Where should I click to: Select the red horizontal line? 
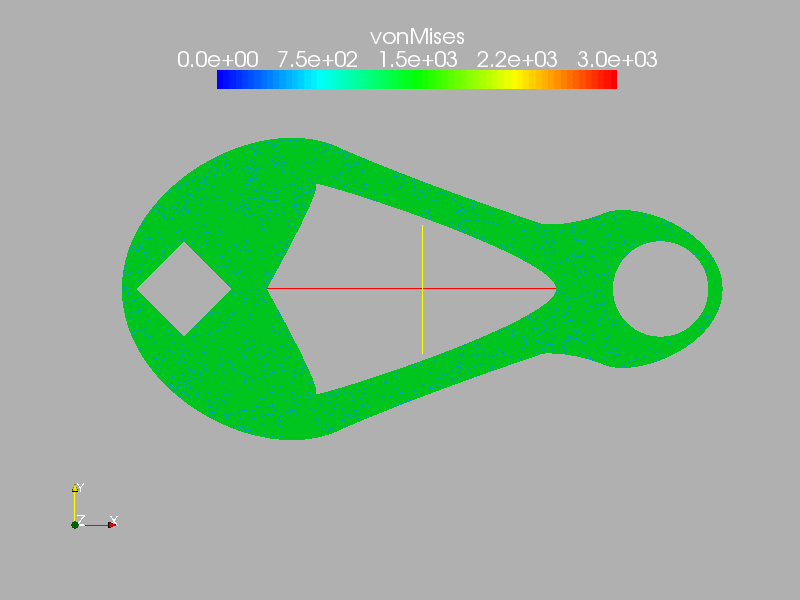coord(340,288)
